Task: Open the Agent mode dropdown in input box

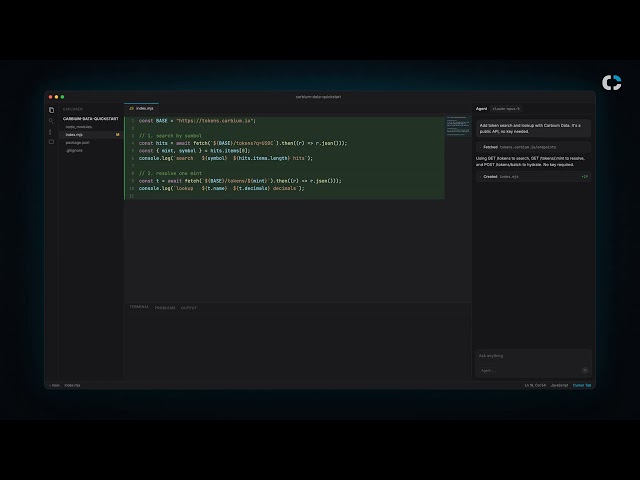Action: [487, 371]
